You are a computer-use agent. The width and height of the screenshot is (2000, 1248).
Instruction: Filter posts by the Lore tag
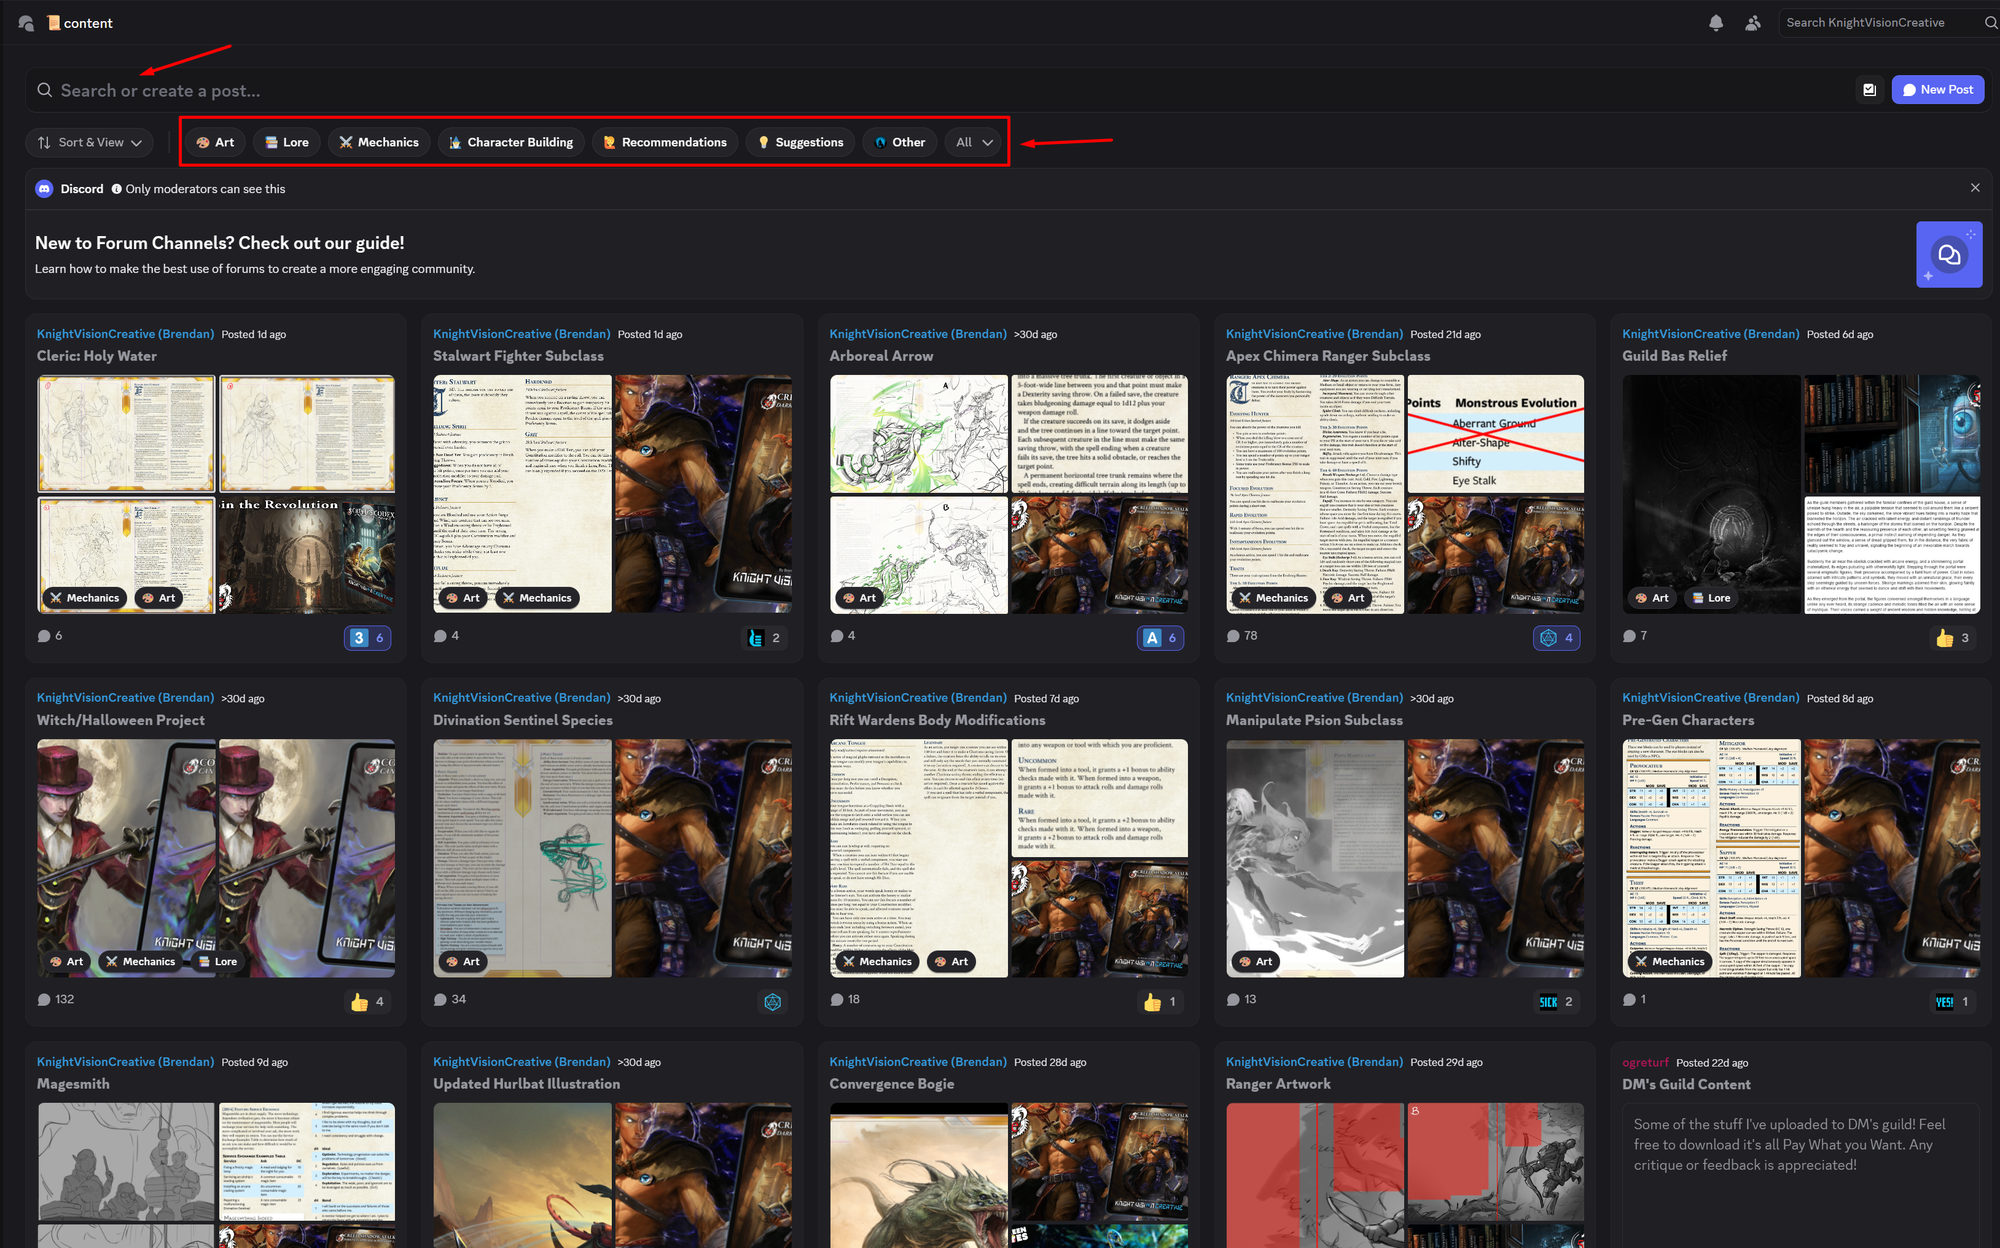click(287, 143)
